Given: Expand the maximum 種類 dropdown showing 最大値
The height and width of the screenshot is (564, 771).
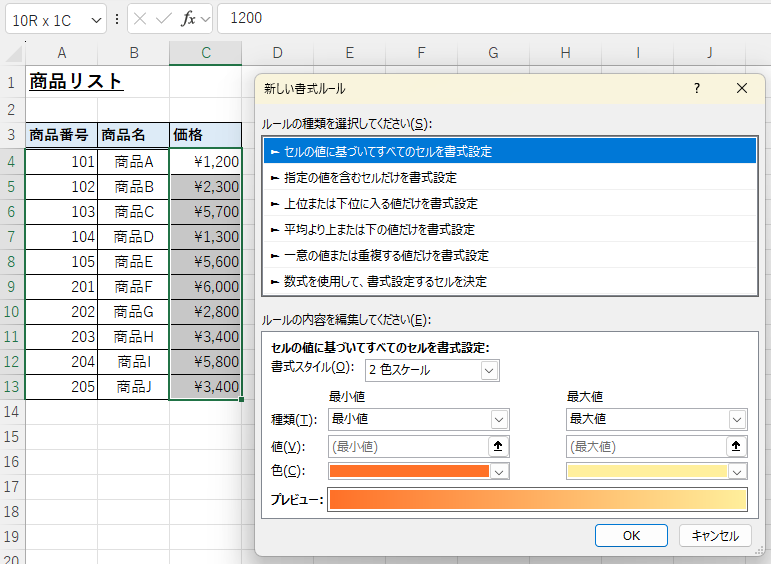Looking at the screenshot, I should coord(736,420).
